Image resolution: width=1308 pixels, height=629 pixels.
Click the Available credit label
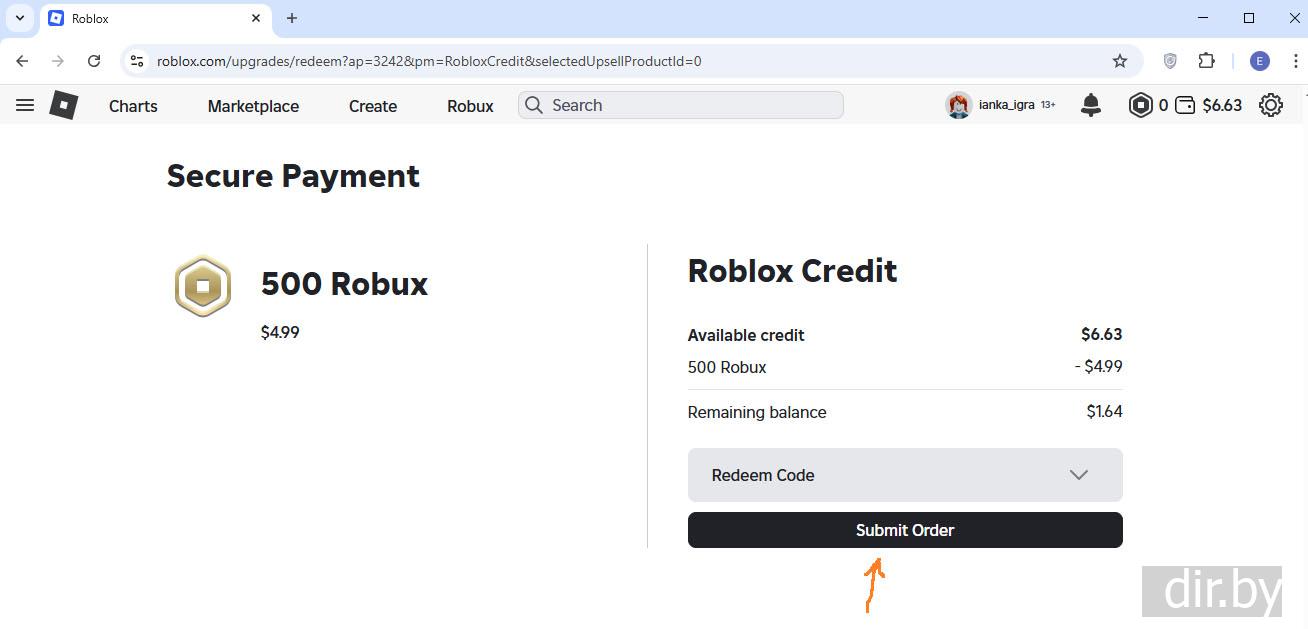click(746, 335)
